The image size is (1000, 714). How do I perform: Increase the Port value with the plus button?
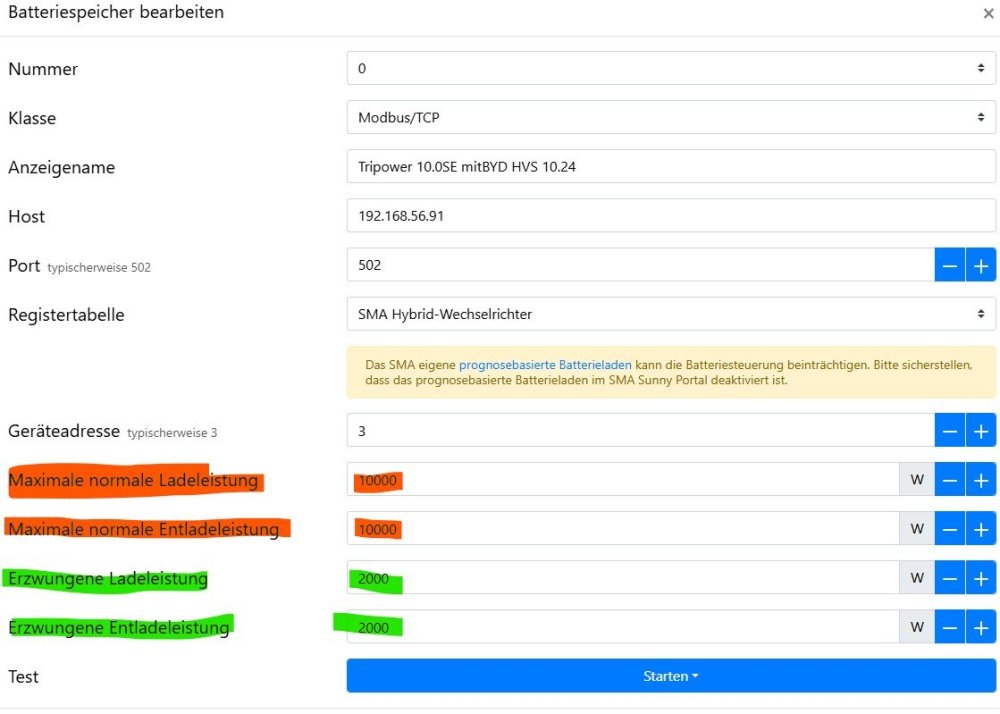coord(981,265)
